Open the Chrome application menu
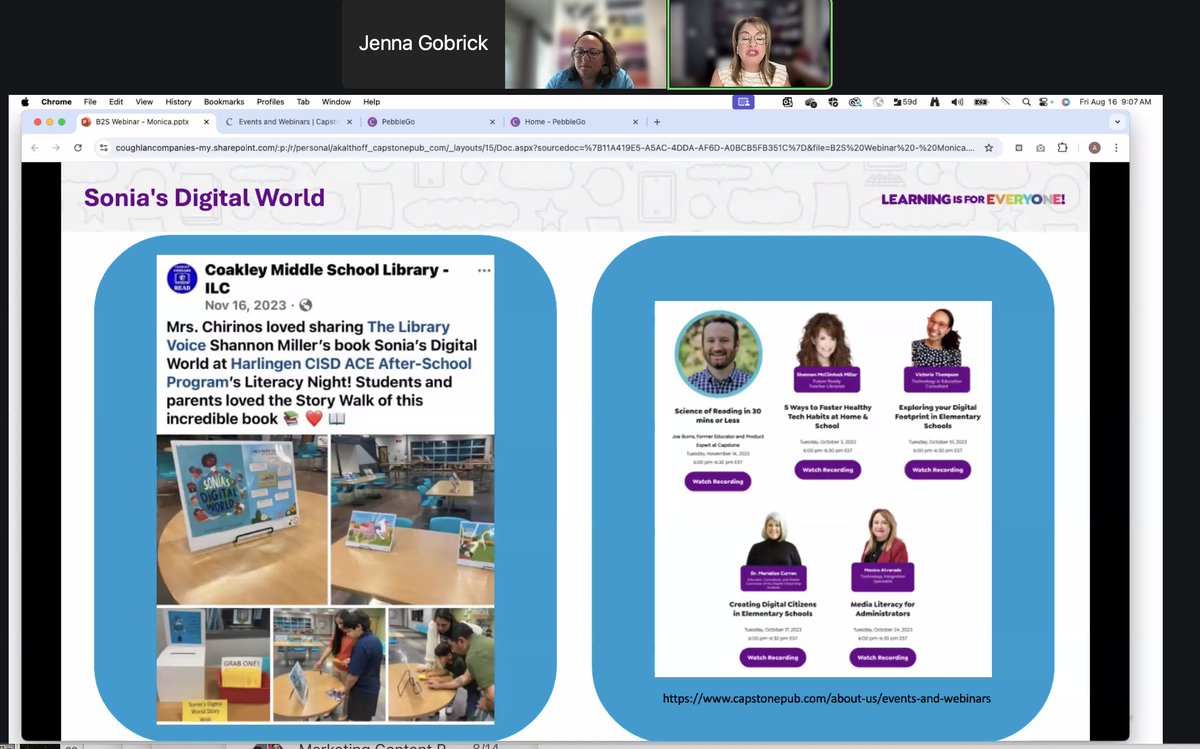Image resolution: width=1200 pixels, height=749 pixels. (x=57, y=102)
